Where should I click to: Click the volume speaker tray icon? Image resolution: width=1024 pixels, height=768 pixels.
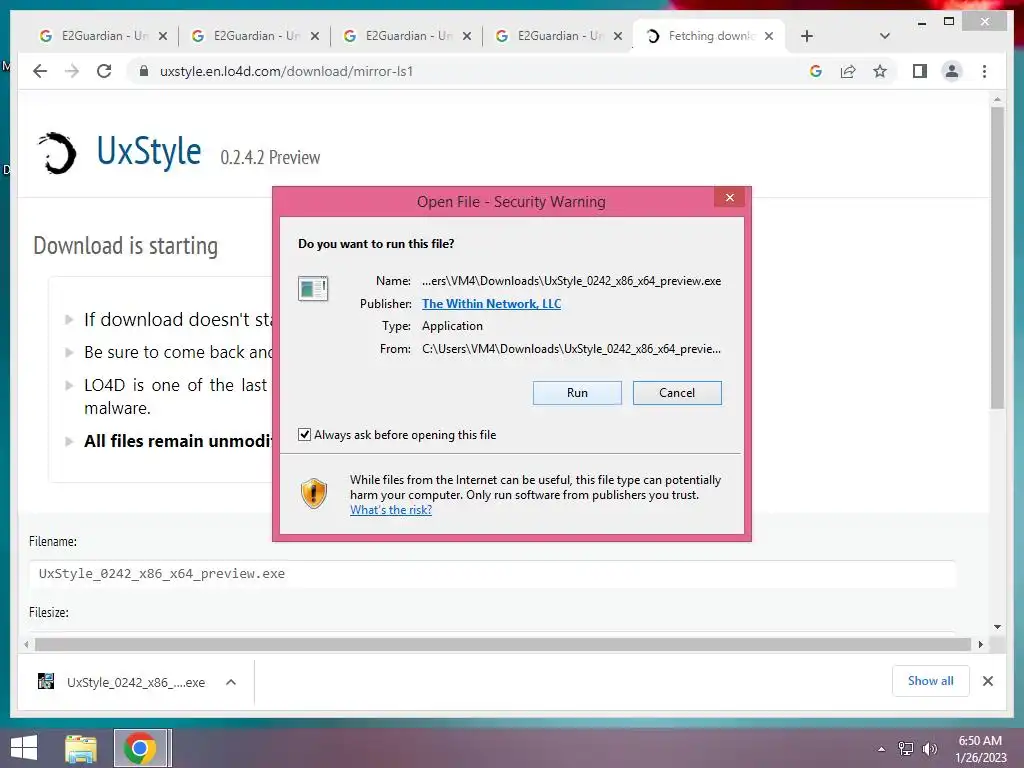click(x=929, y=749)
